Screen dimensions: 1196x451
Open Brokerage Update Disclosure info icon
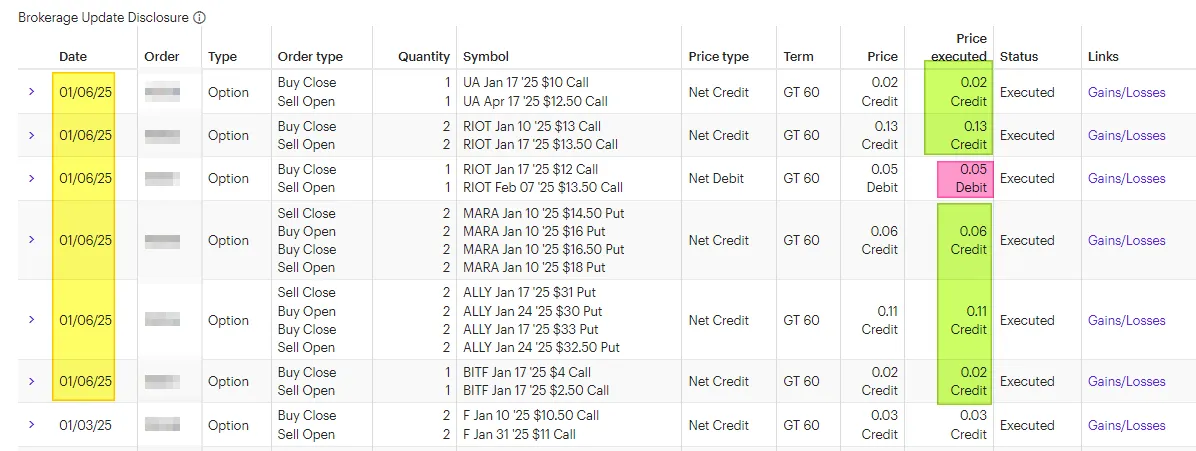pos(199,18)
